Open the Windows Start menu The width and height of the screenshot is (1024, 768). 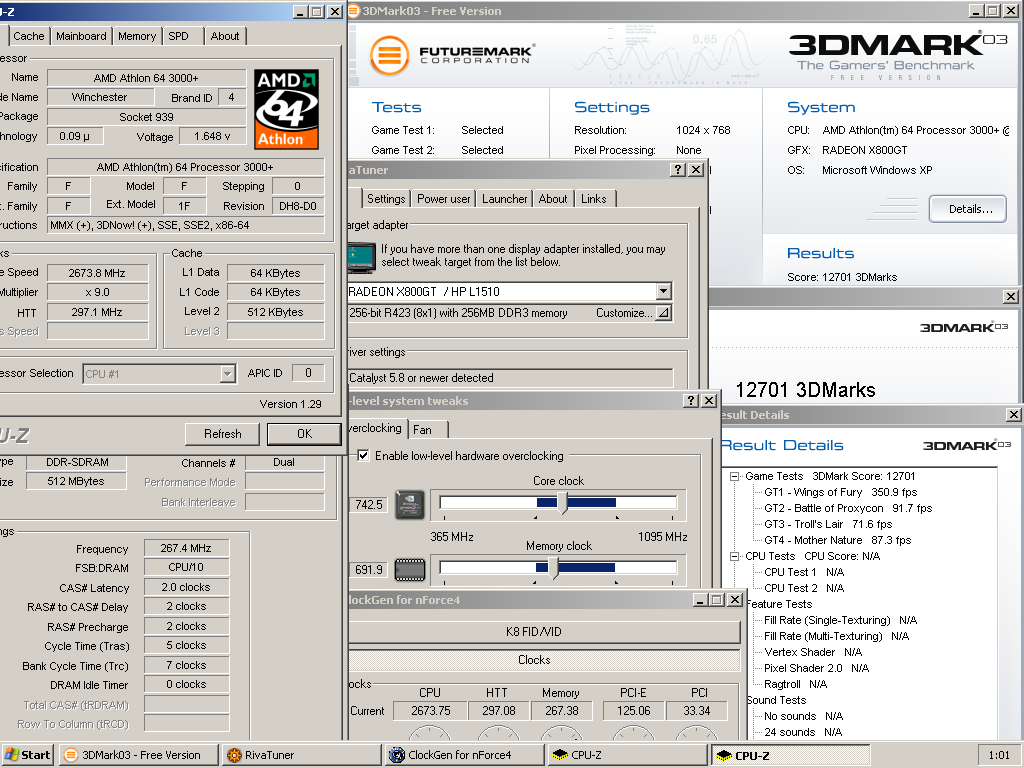coord(27,755)
